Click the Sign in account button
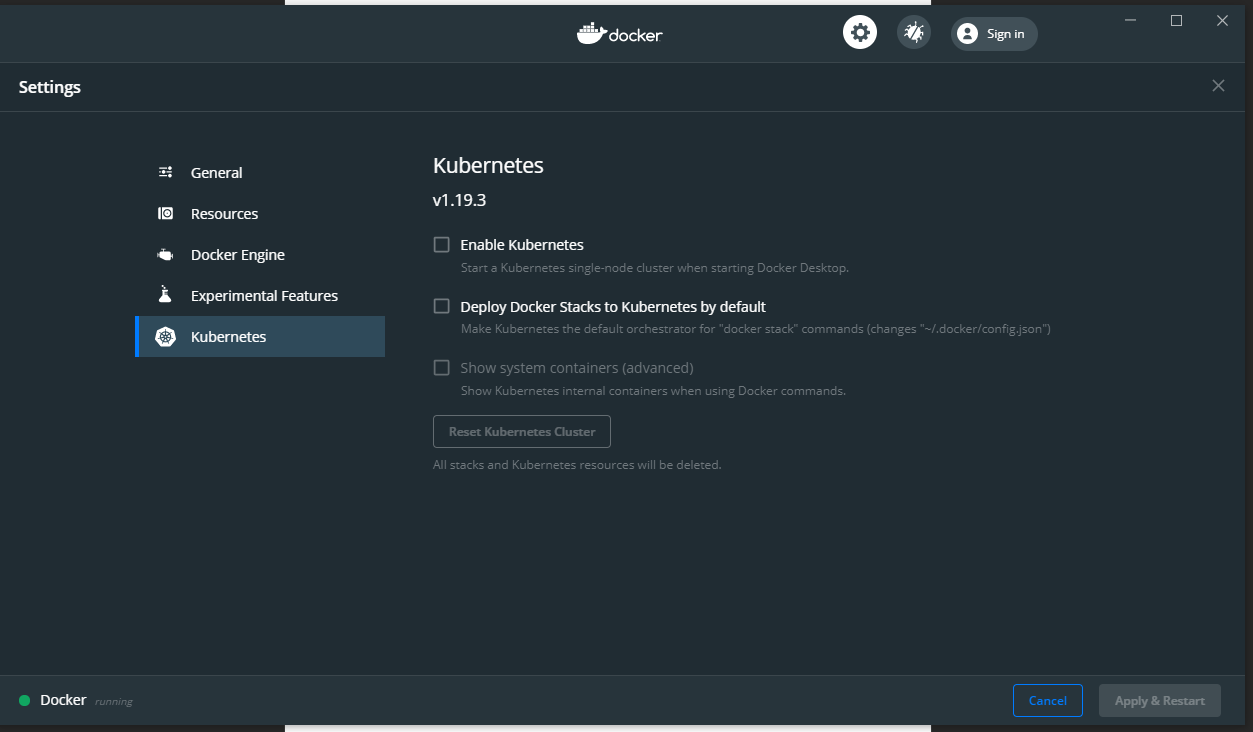The height and width of the screenshot is (732, 1253). point(994,34)
